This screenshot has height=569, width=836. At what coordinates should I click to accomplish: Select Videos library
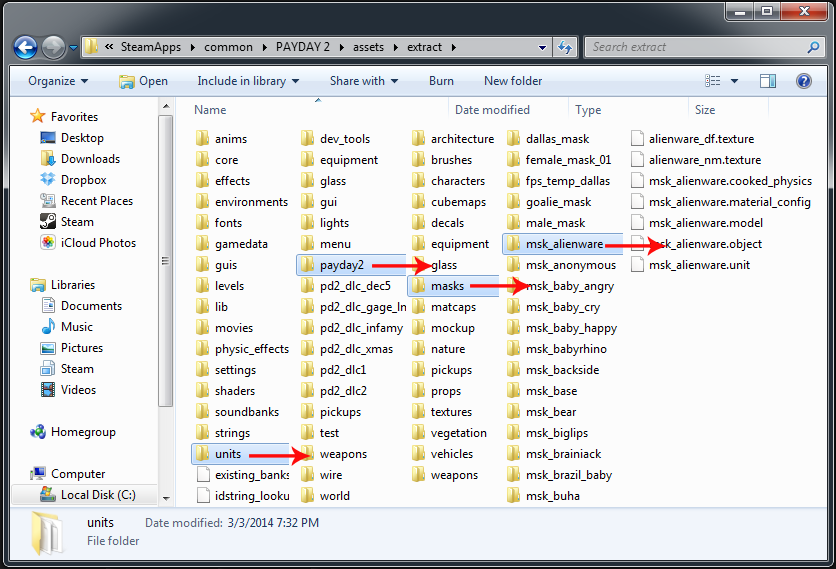click(x=68, y=390)
